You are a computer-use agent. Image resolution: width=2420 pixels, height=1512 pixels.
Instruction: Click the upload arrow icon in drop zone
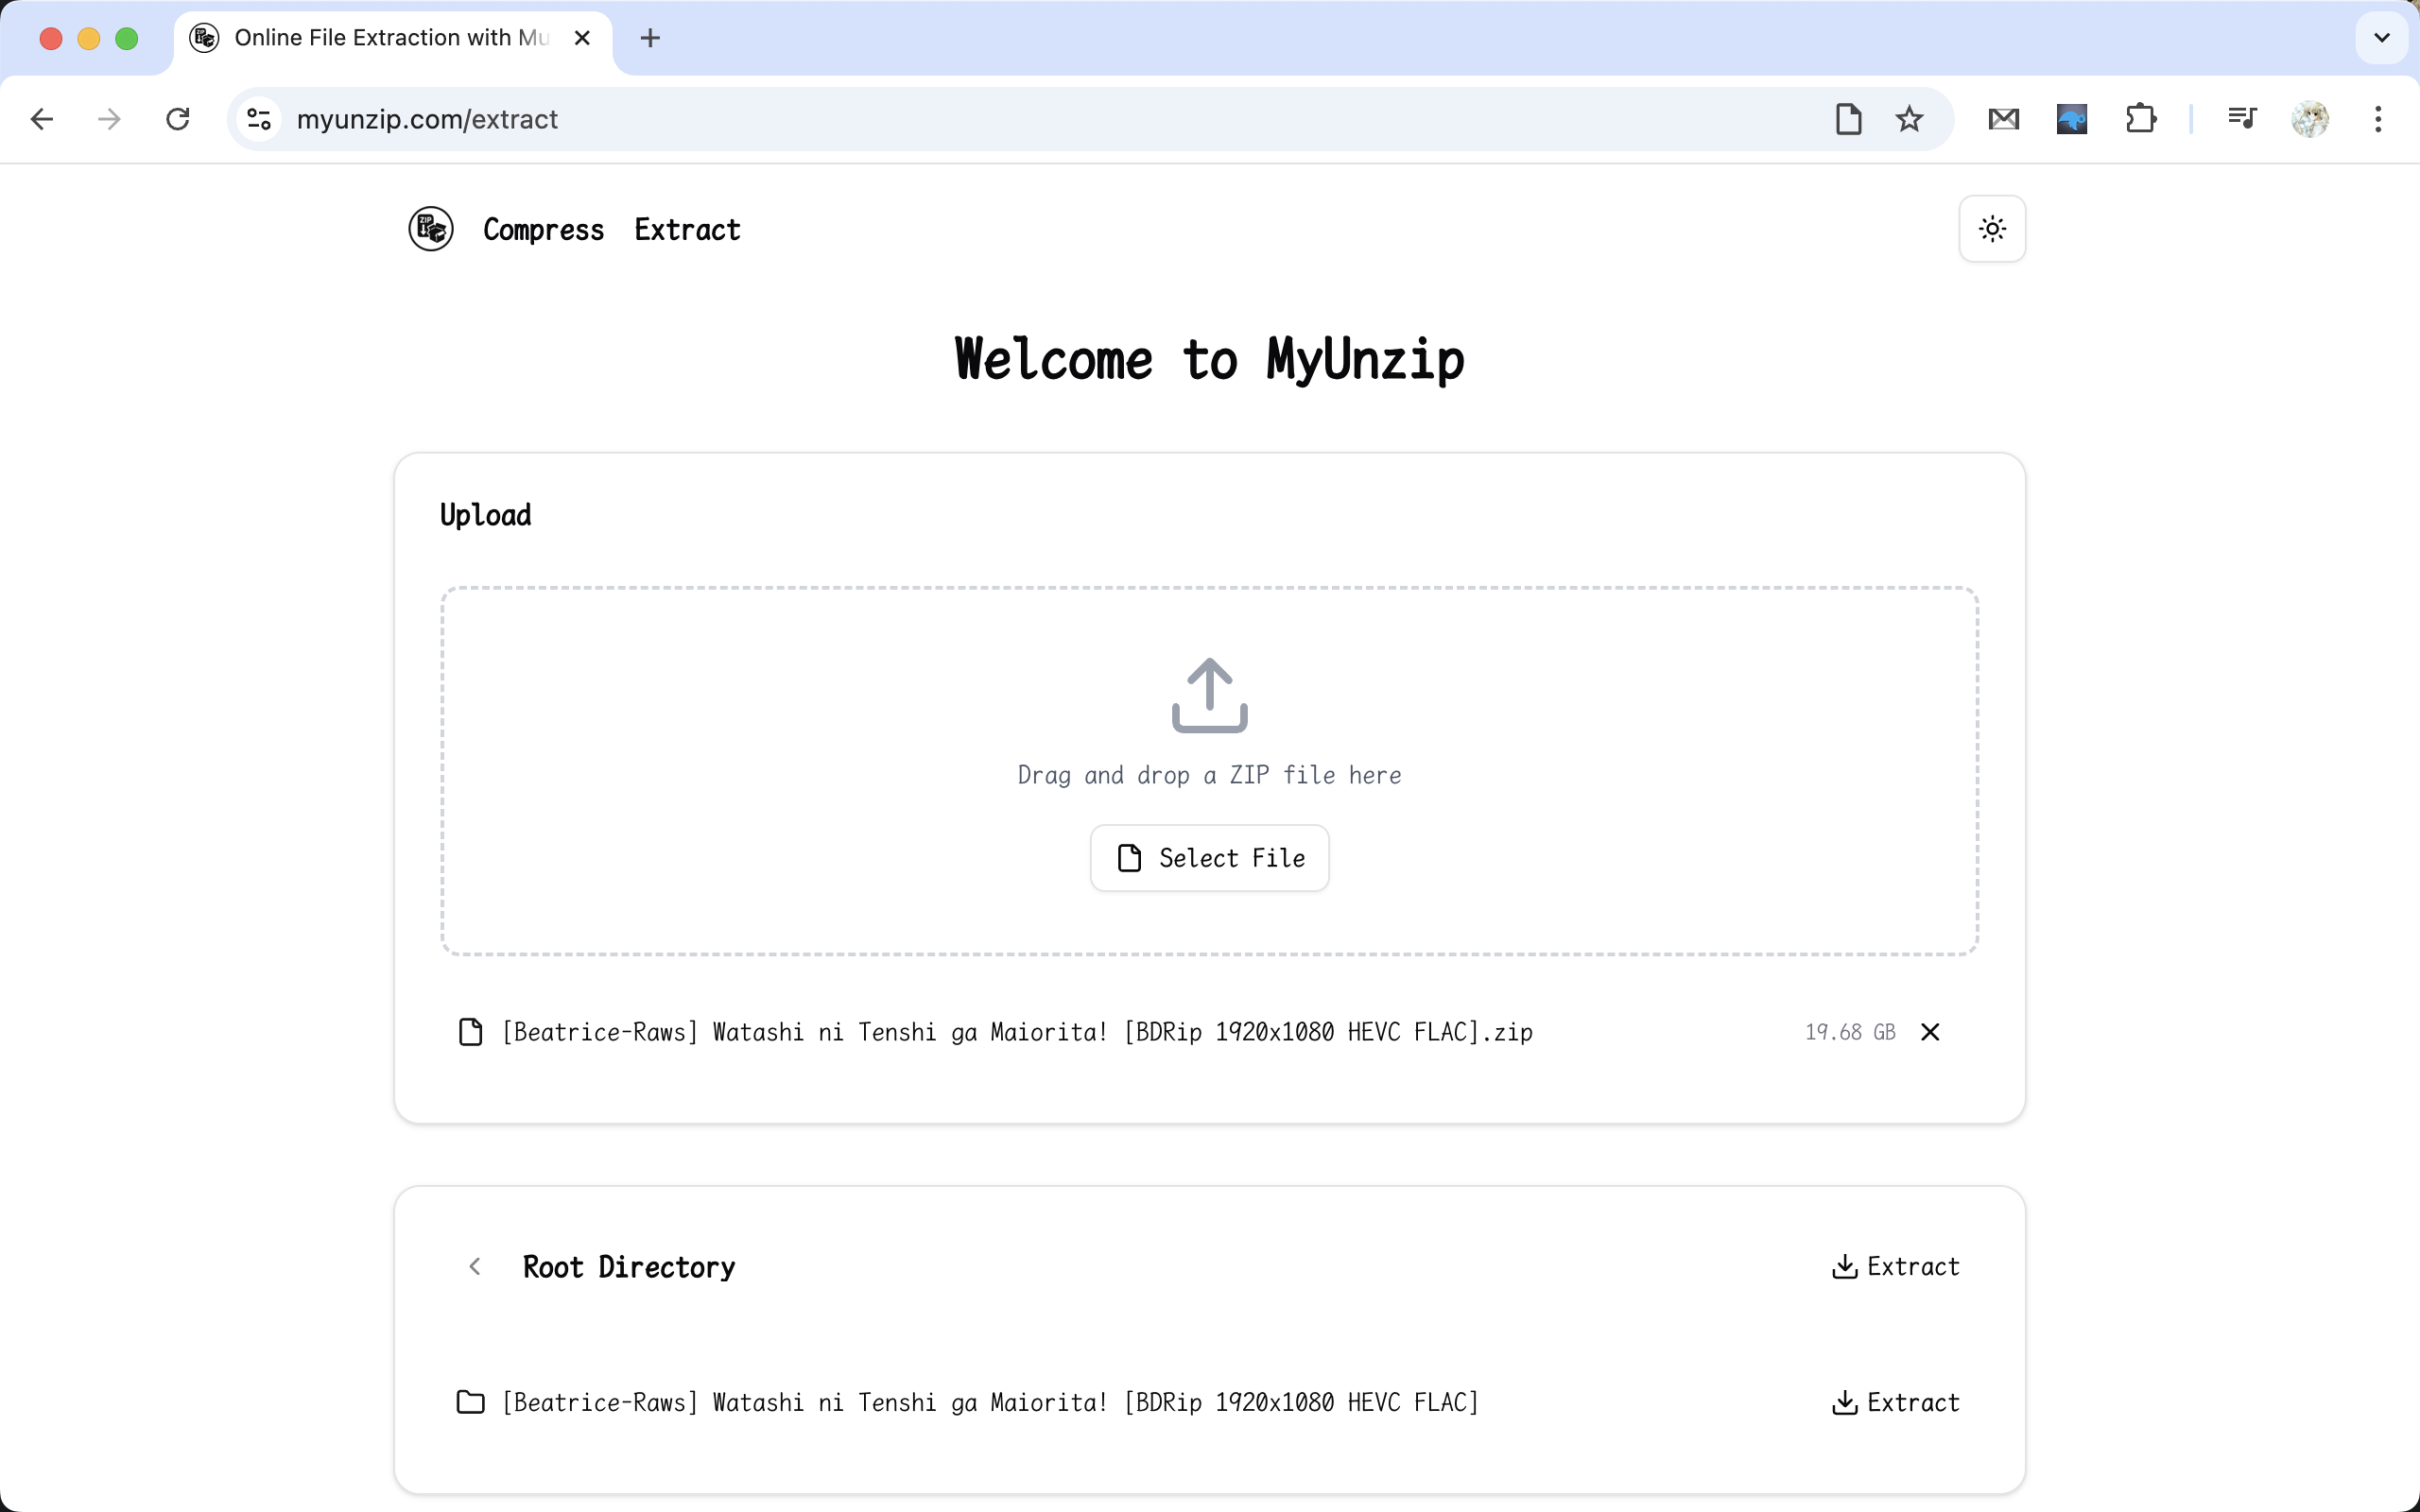pos(1209,695)
